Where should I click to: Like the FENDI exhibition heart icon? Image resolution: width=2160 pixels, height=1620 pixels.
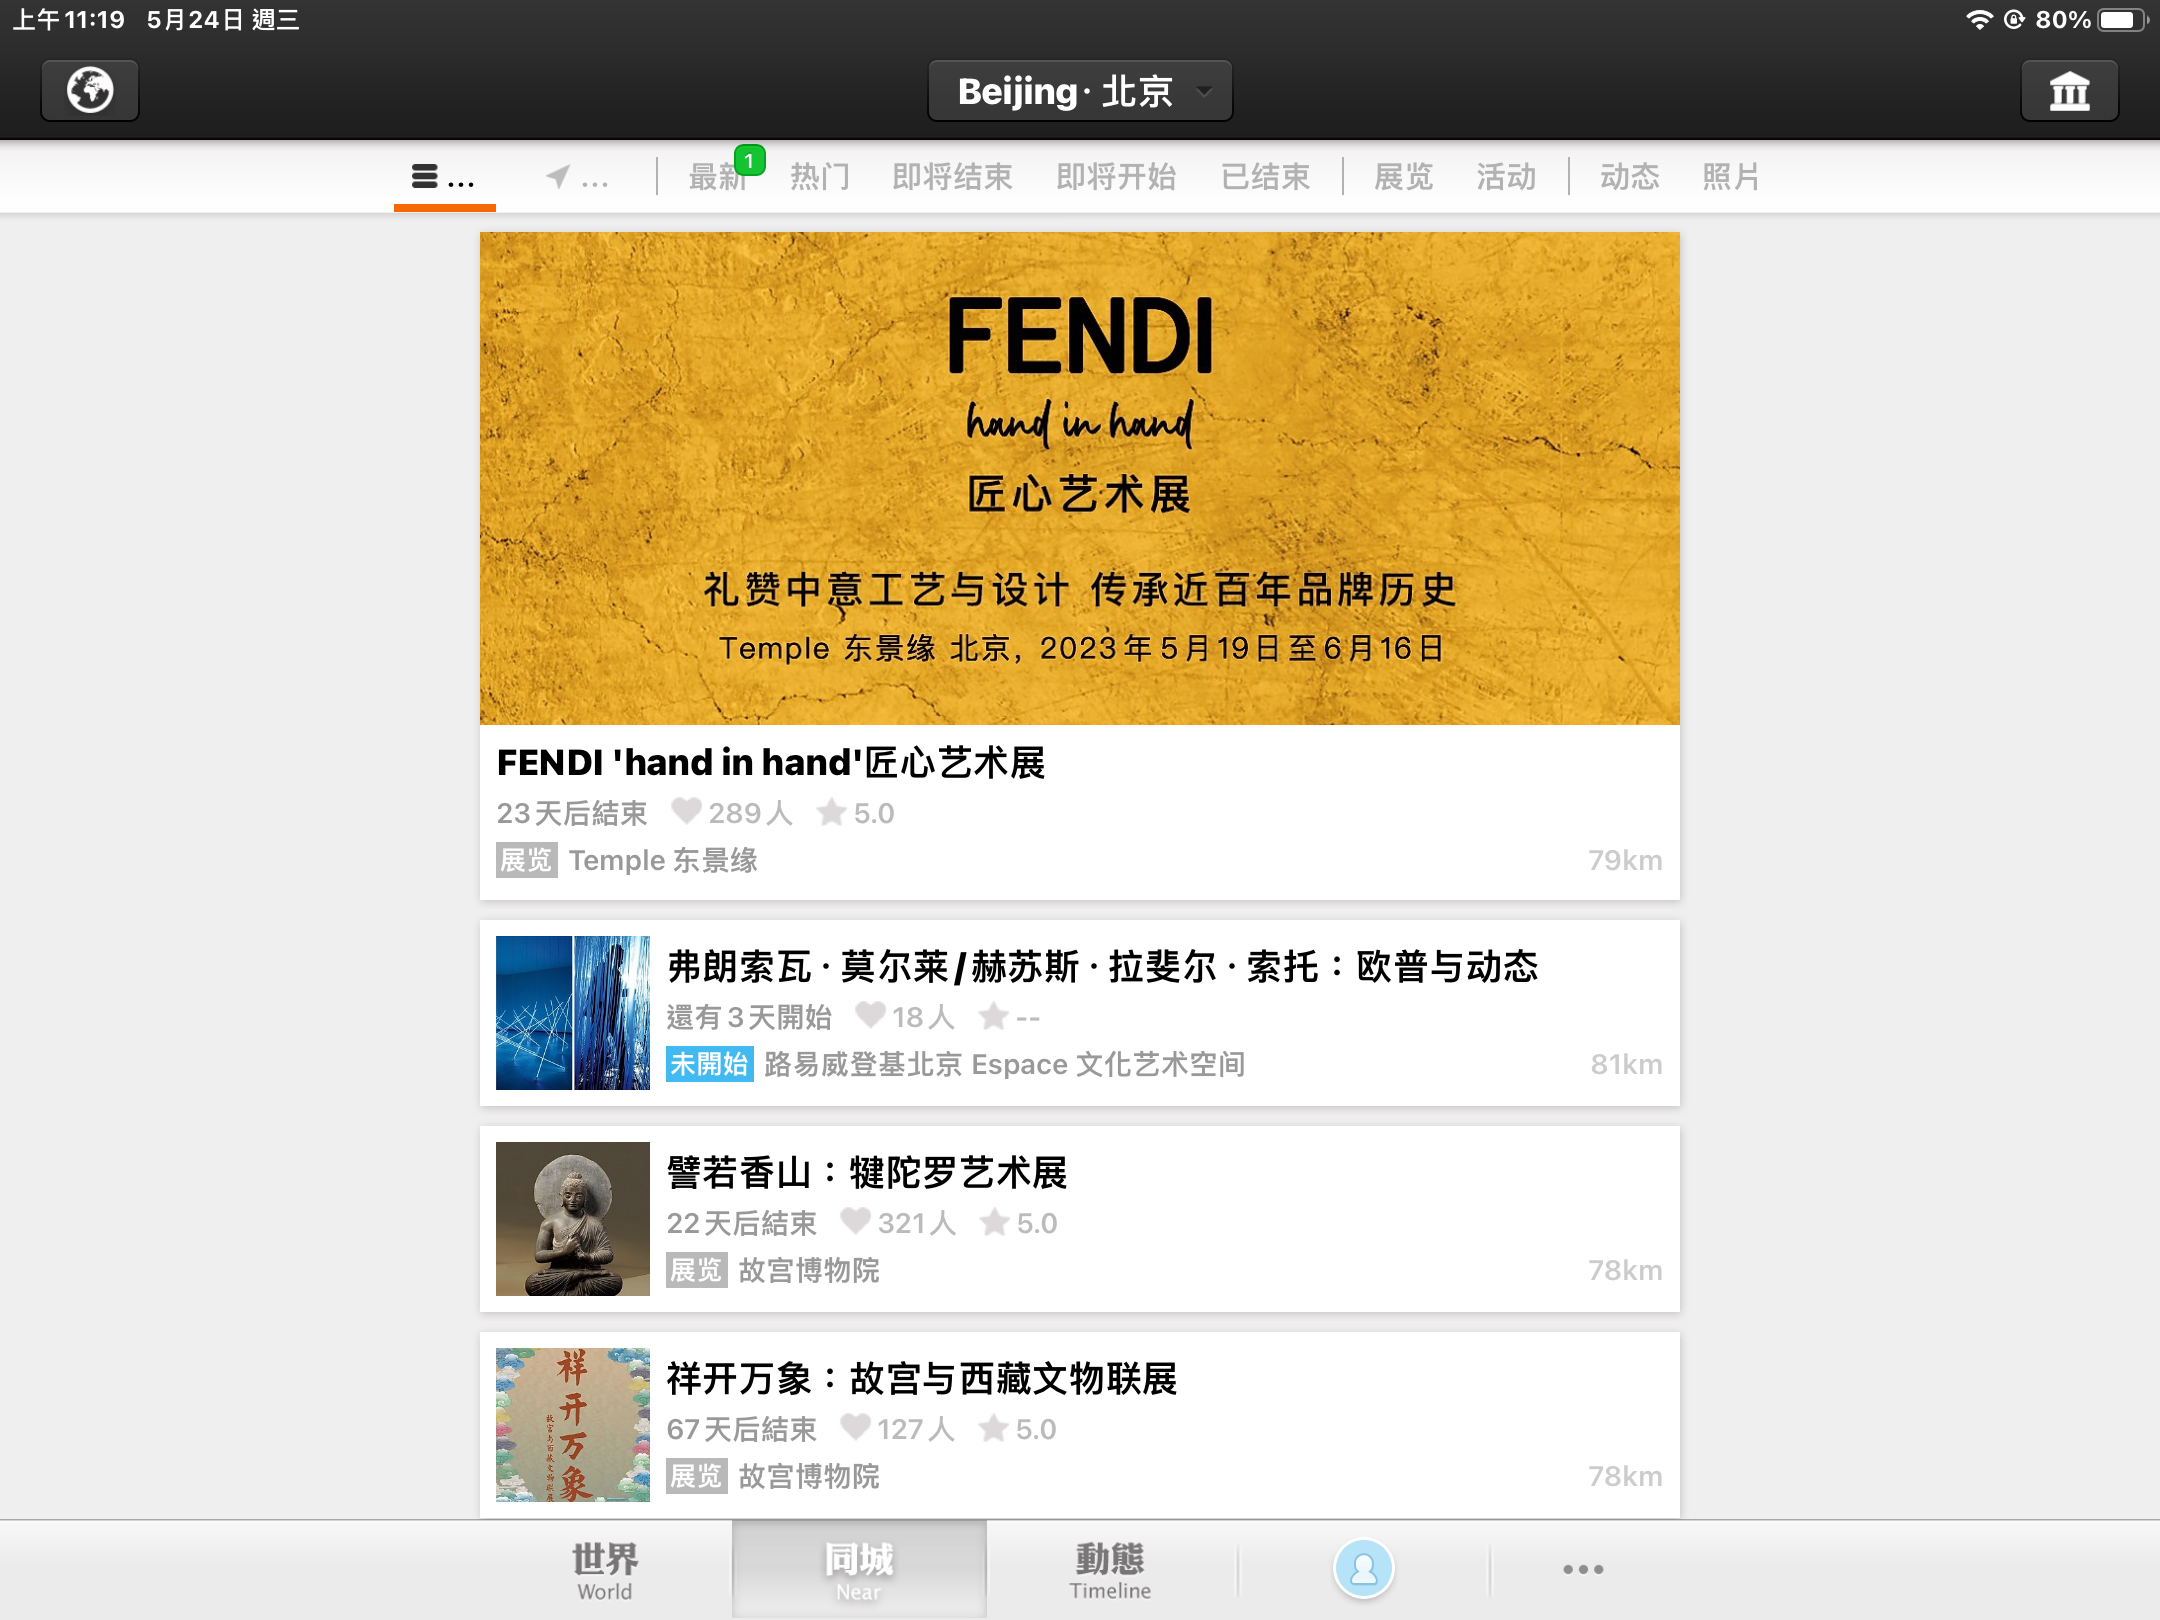coord(686,811)
